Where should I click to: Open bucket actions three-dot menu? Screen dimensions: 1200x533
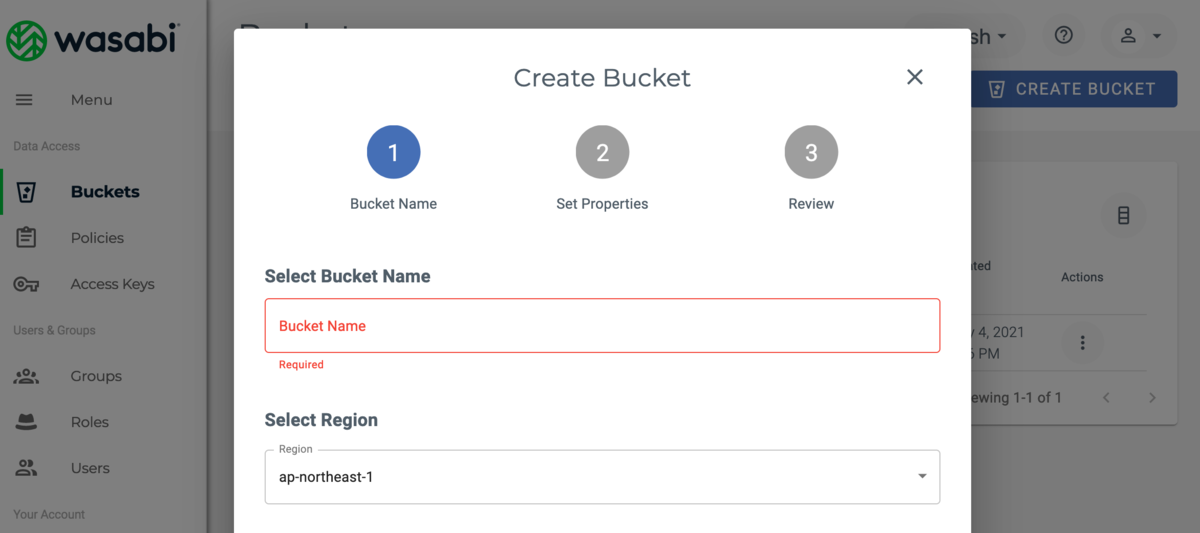pos(1082,343)
